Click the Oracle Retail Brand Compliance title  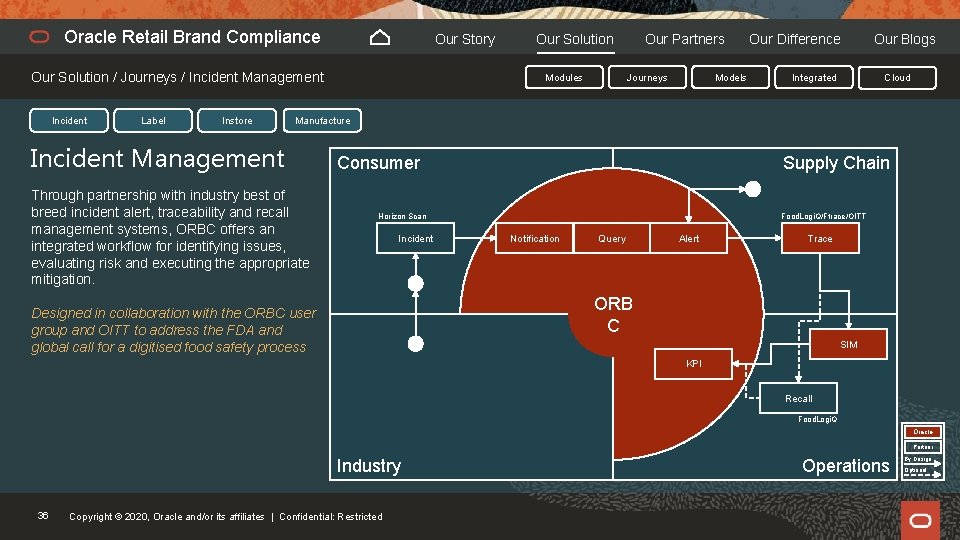click(x=192, y=37)
